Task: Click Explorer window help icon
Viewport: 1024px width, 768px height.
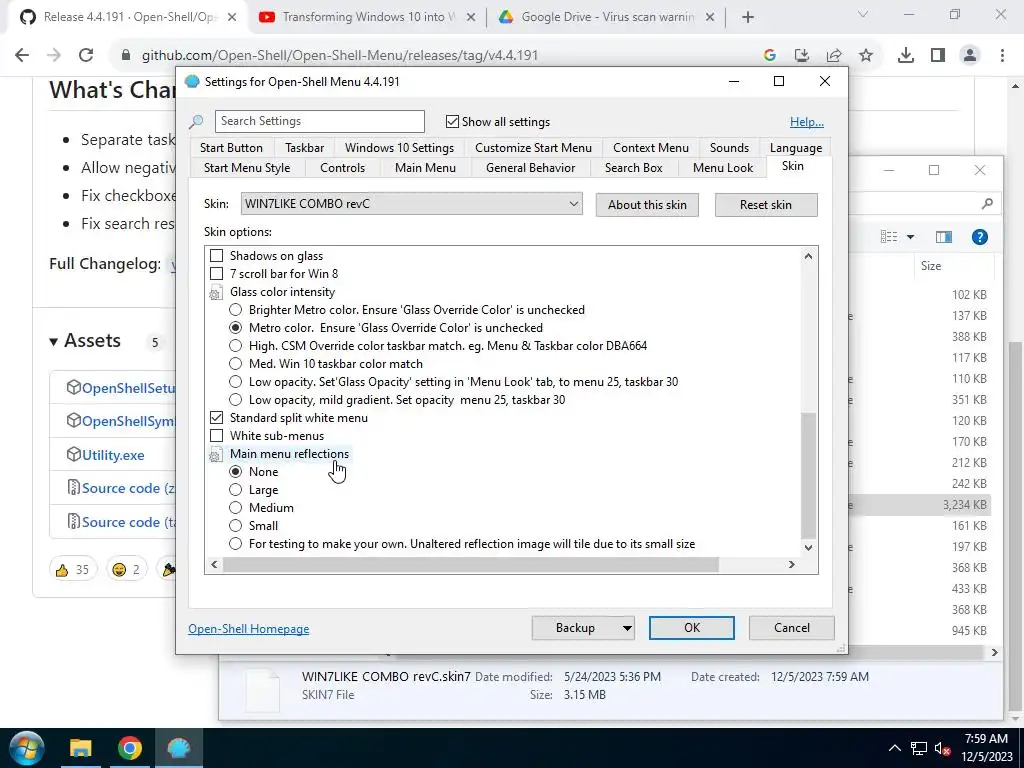Action: pos(980,237)
